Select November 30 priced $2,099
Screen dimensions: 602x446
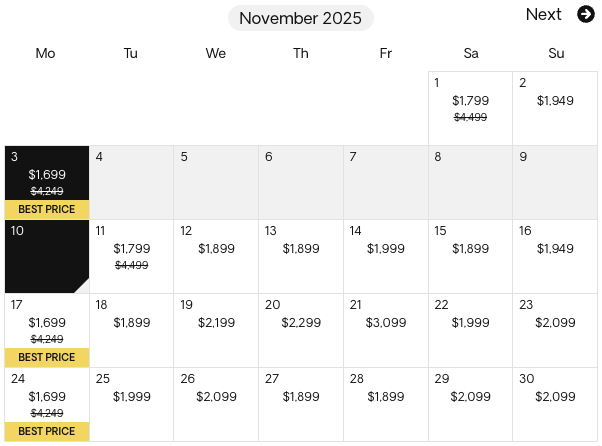coord(555,405)
